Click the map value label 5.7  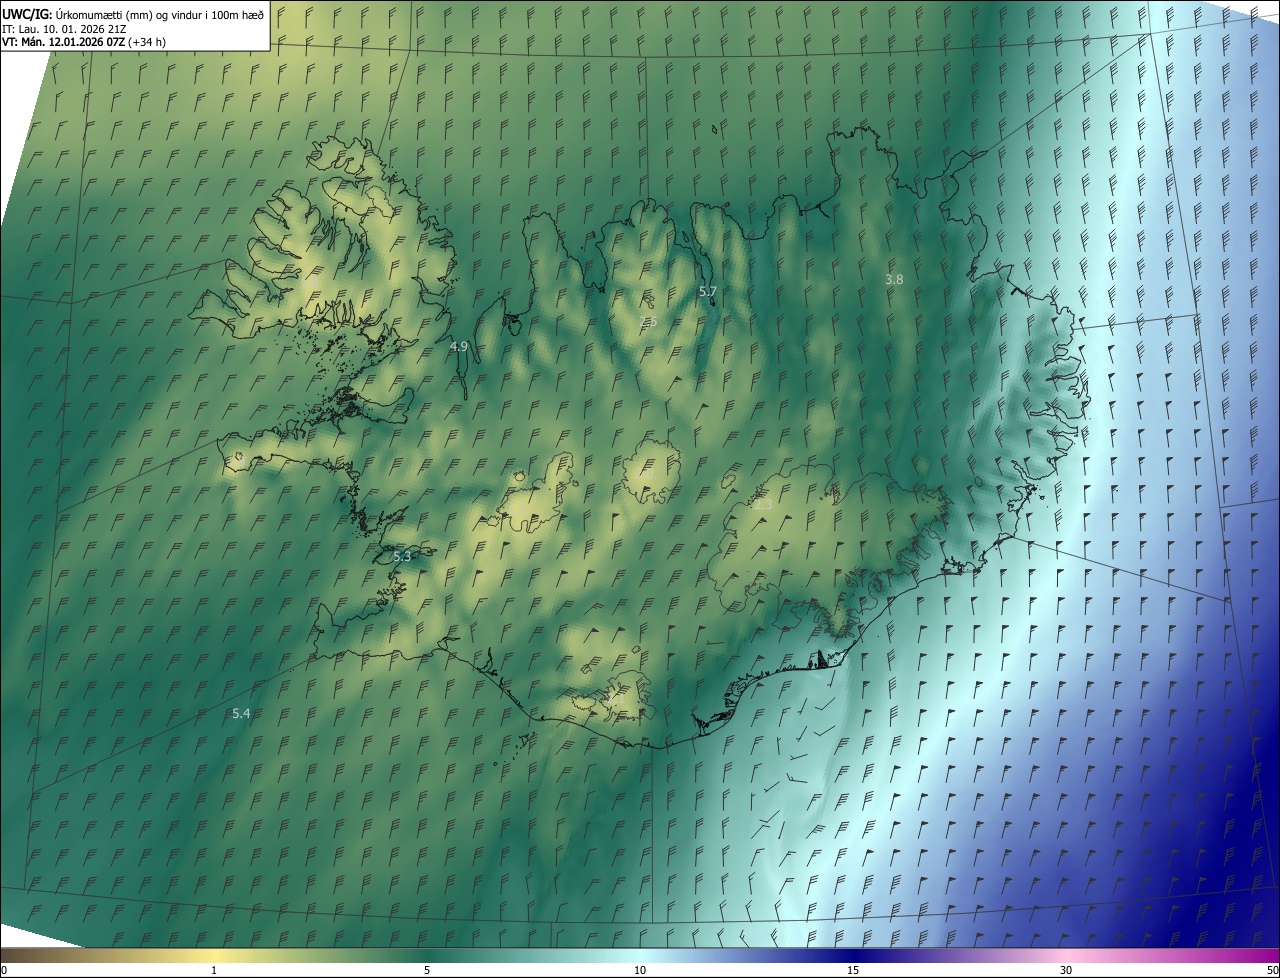tap(708, 291)
